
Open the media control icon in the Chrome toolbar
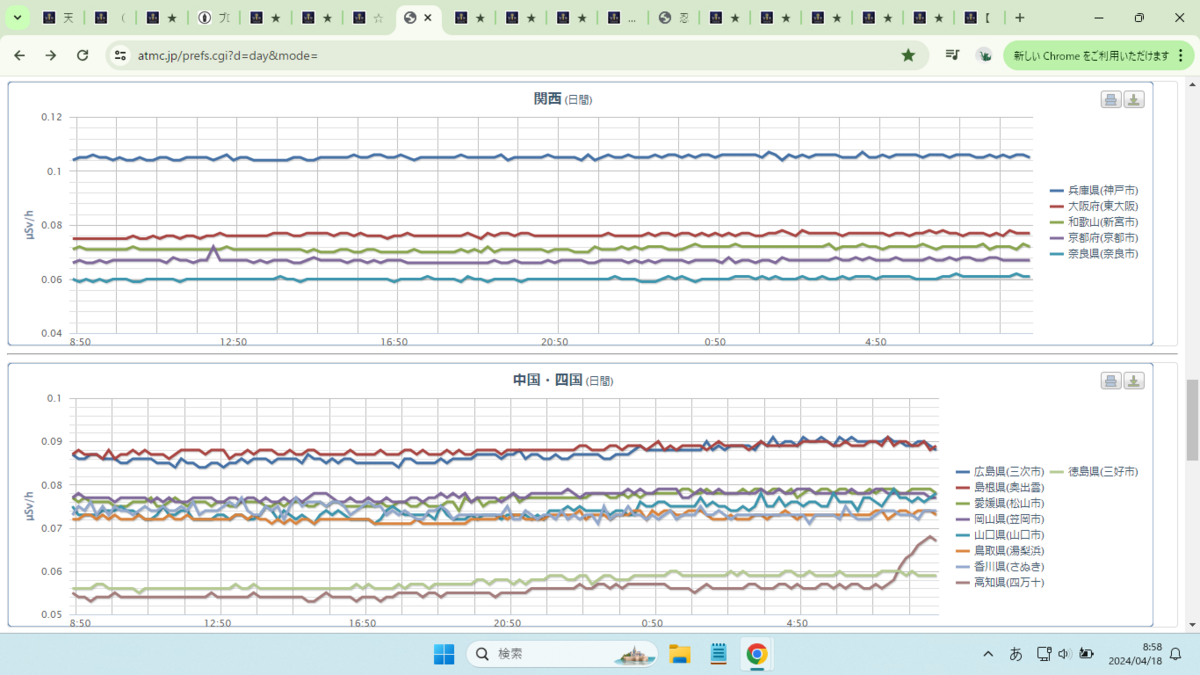(952, 55)
